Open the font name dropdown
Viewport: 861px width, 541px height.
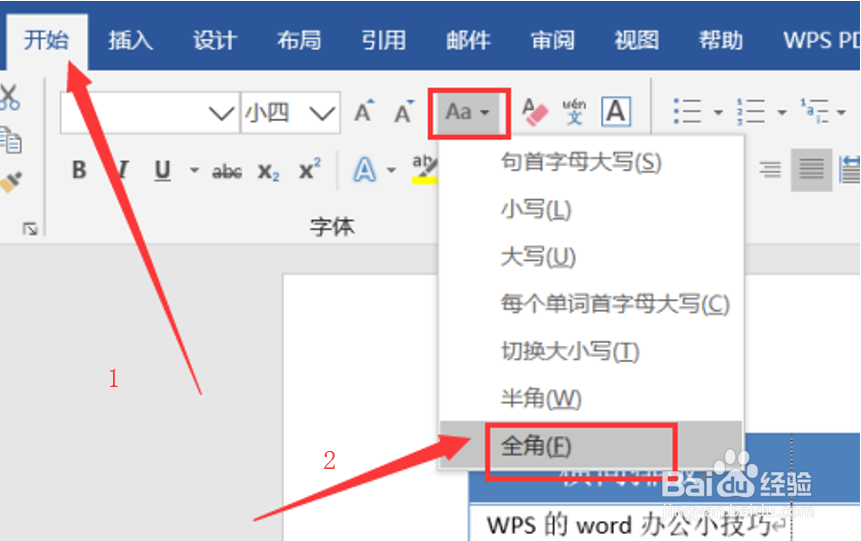[221, 113]
